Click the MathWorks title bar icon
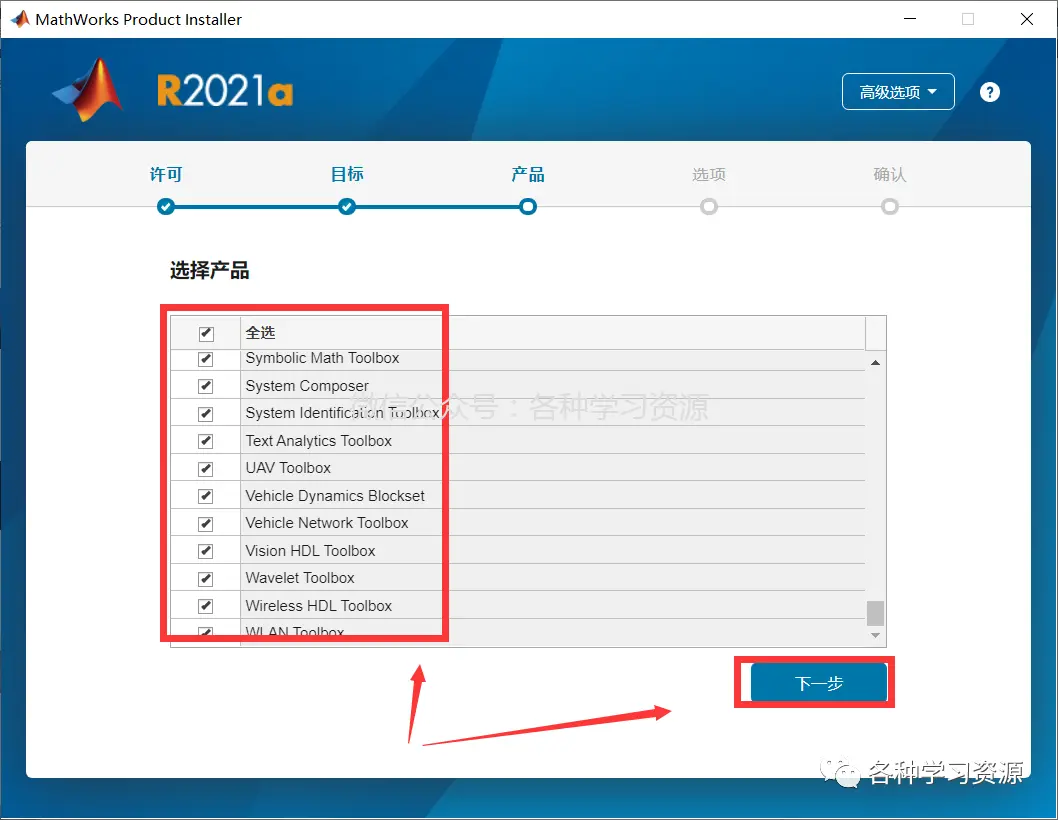 [20, 19]
